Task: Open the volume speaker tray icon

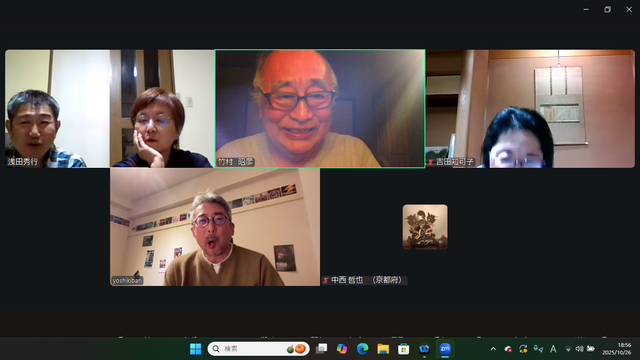Action: point(579,349)
